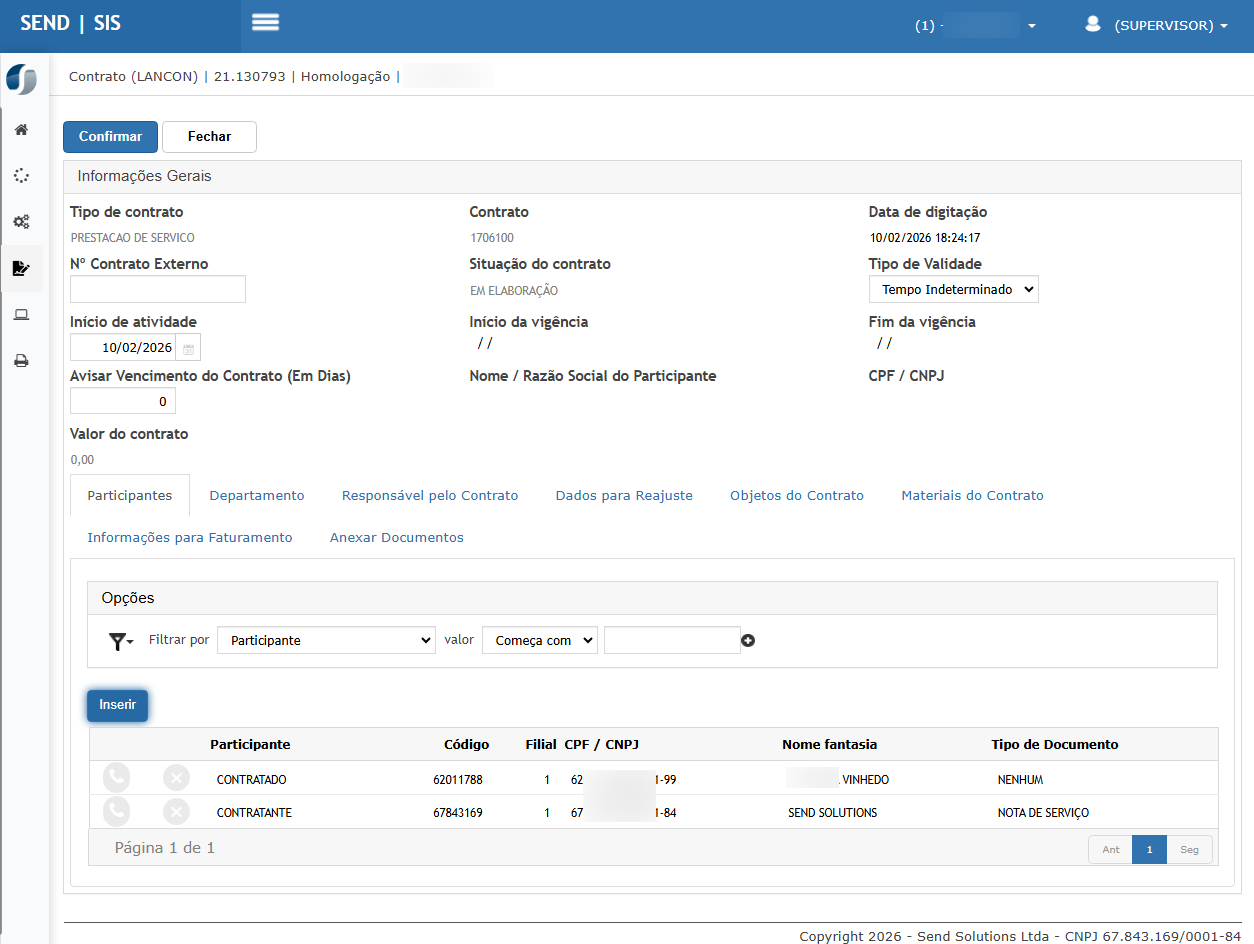Click phone icon for CONTRATADO row
The width and height of the screenshot is (1254, 944).
(x=117, y=779)
